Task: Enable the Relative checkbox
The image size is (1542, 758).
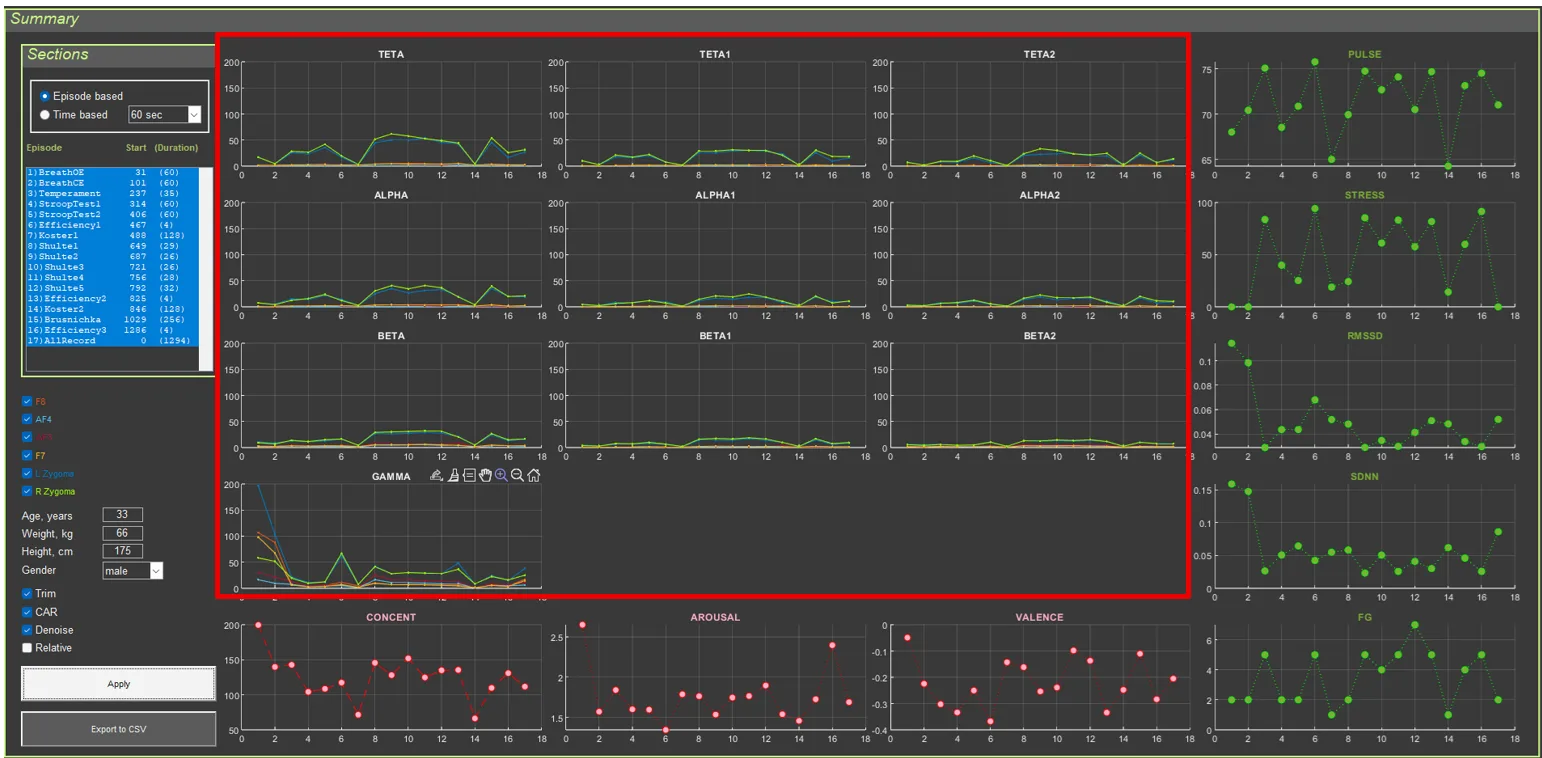Action: click(x=27, y=648)
